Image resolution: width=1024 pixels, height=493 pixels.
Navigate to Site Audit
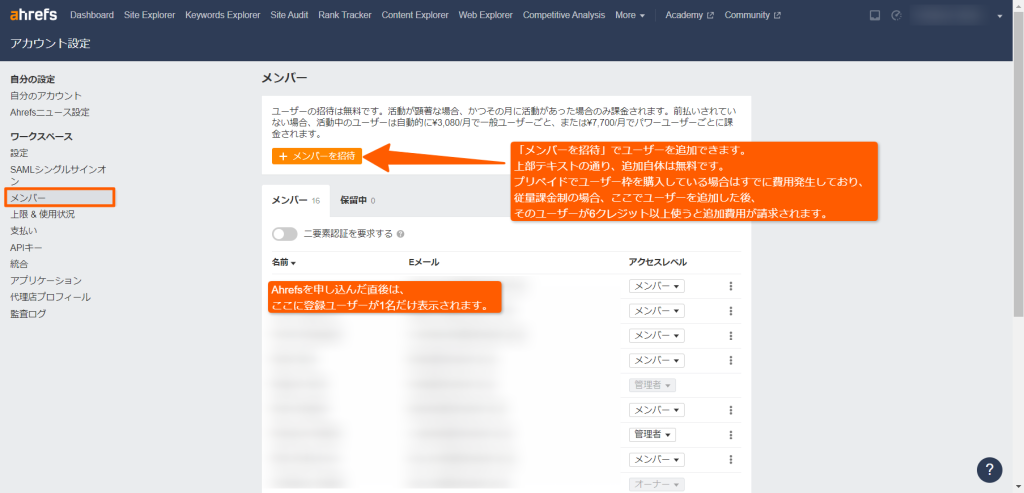pos(289,15)
